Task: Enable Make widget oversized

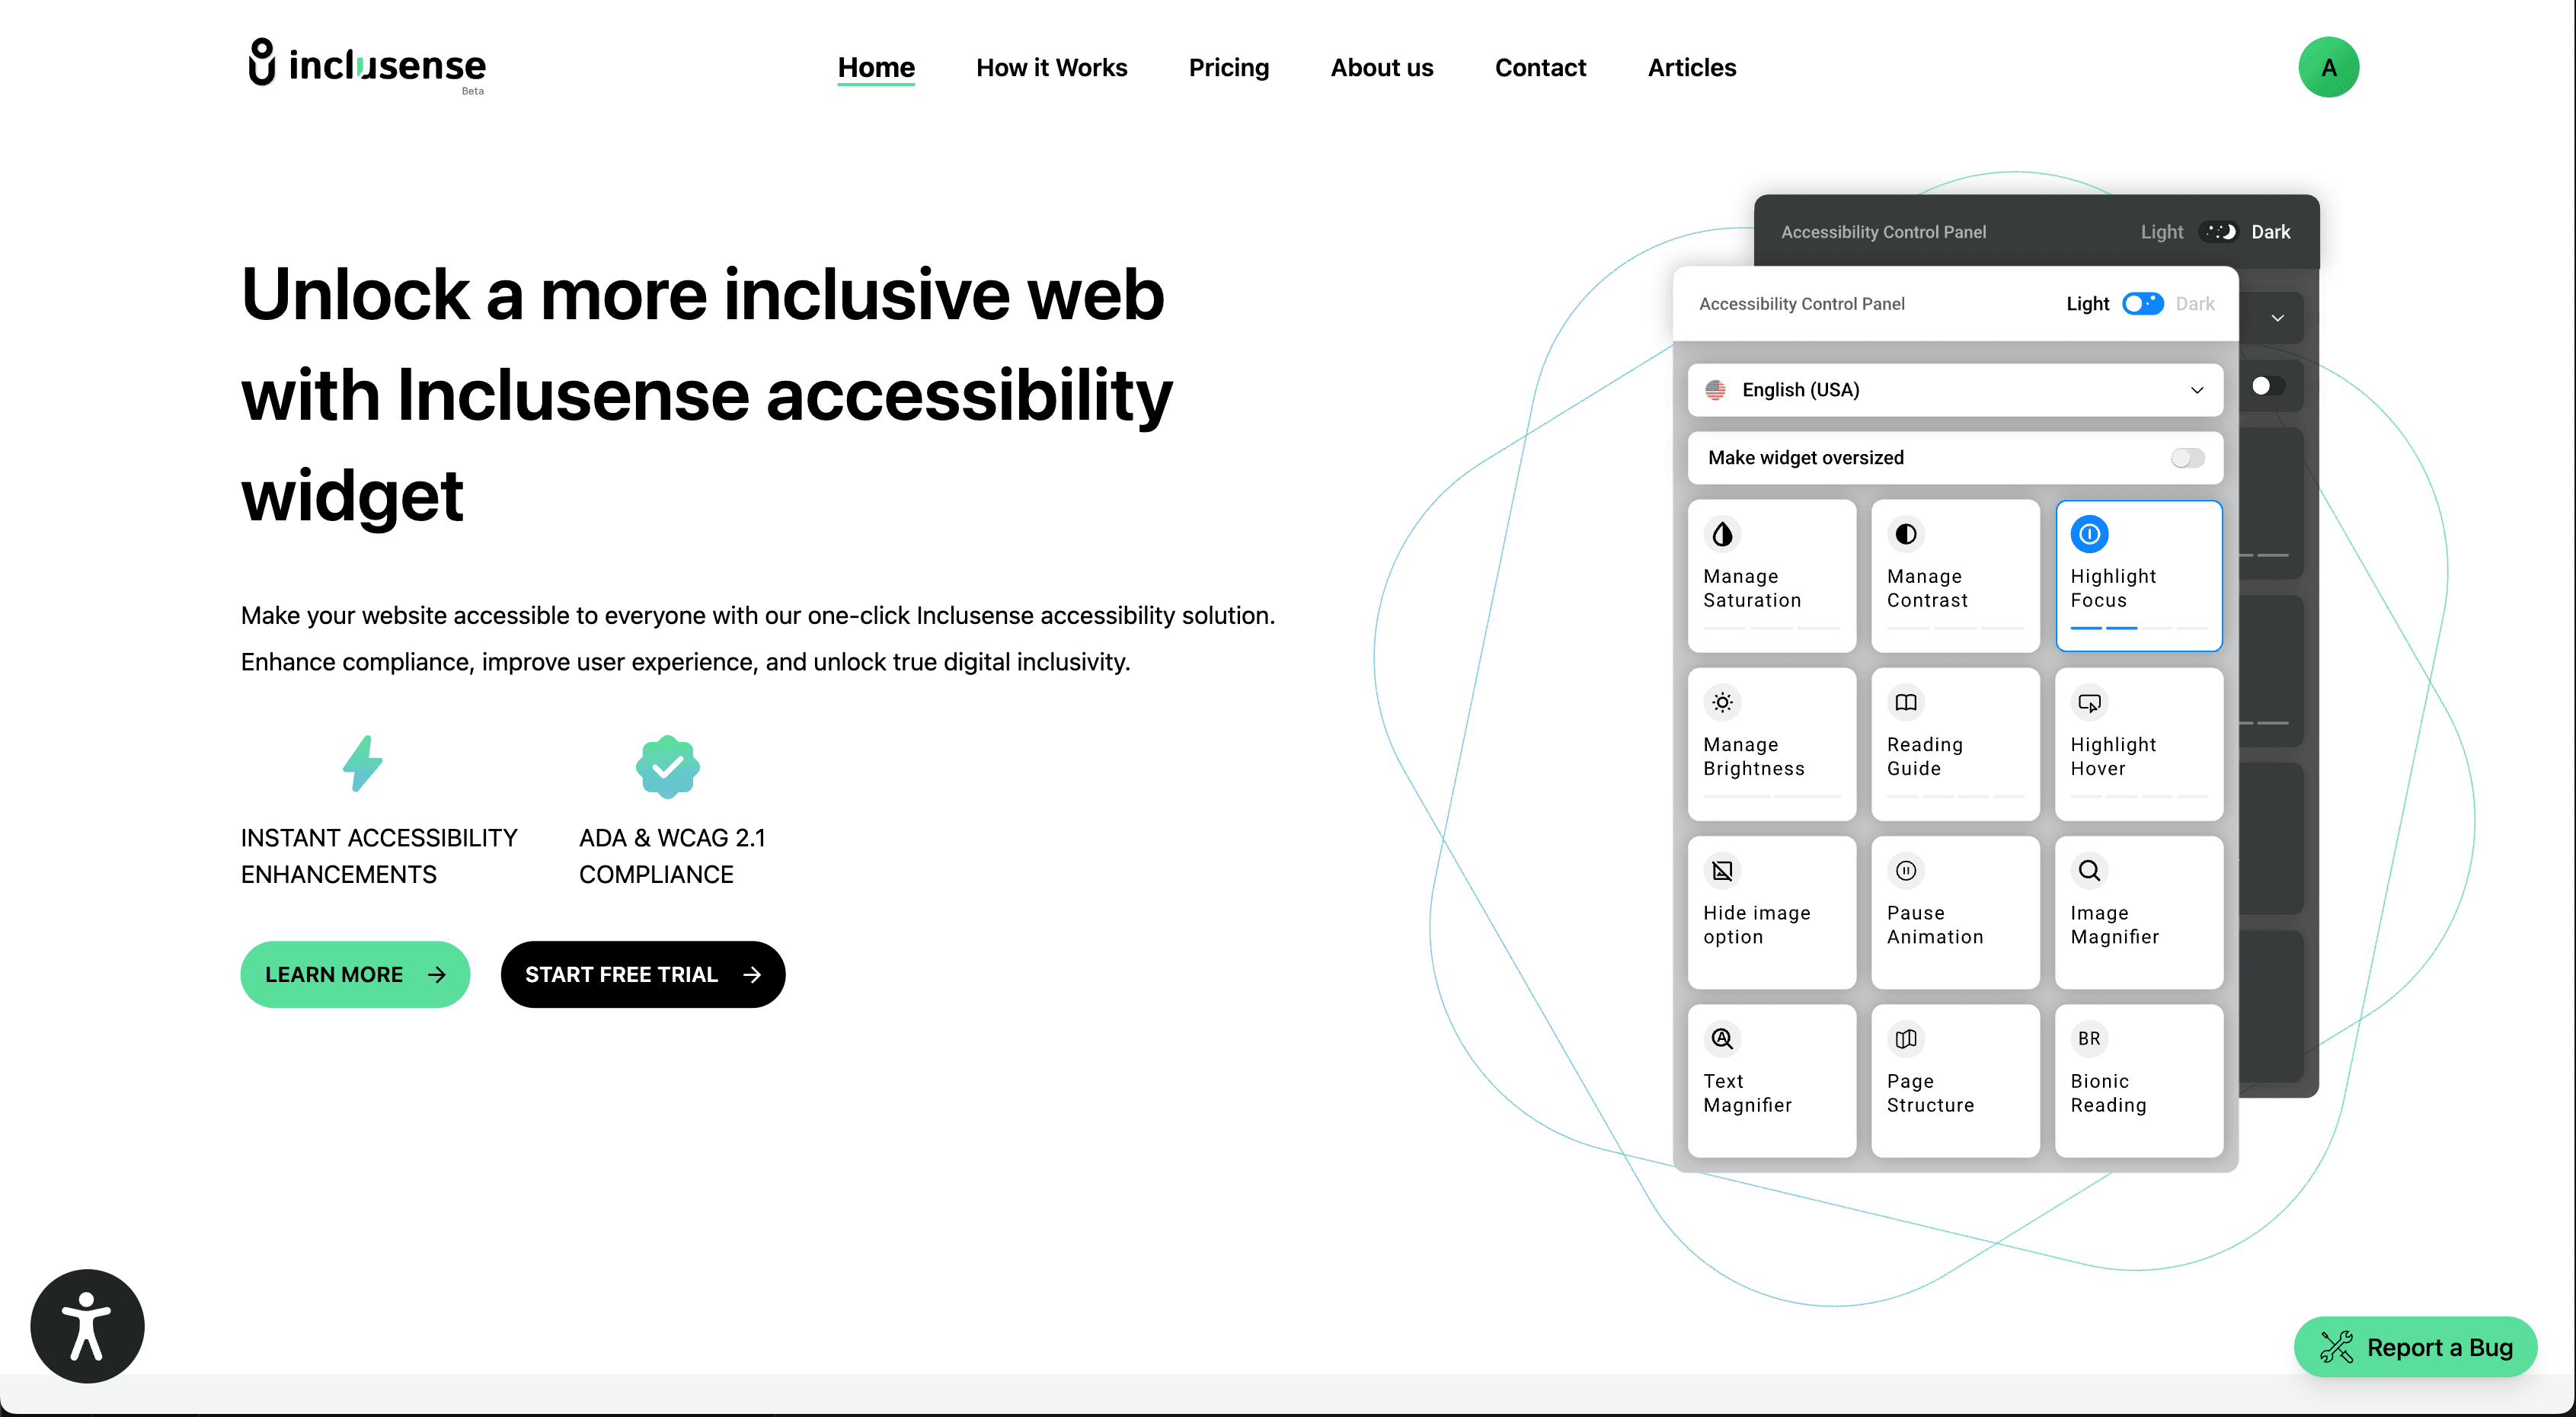Action: click(2187, 457)
